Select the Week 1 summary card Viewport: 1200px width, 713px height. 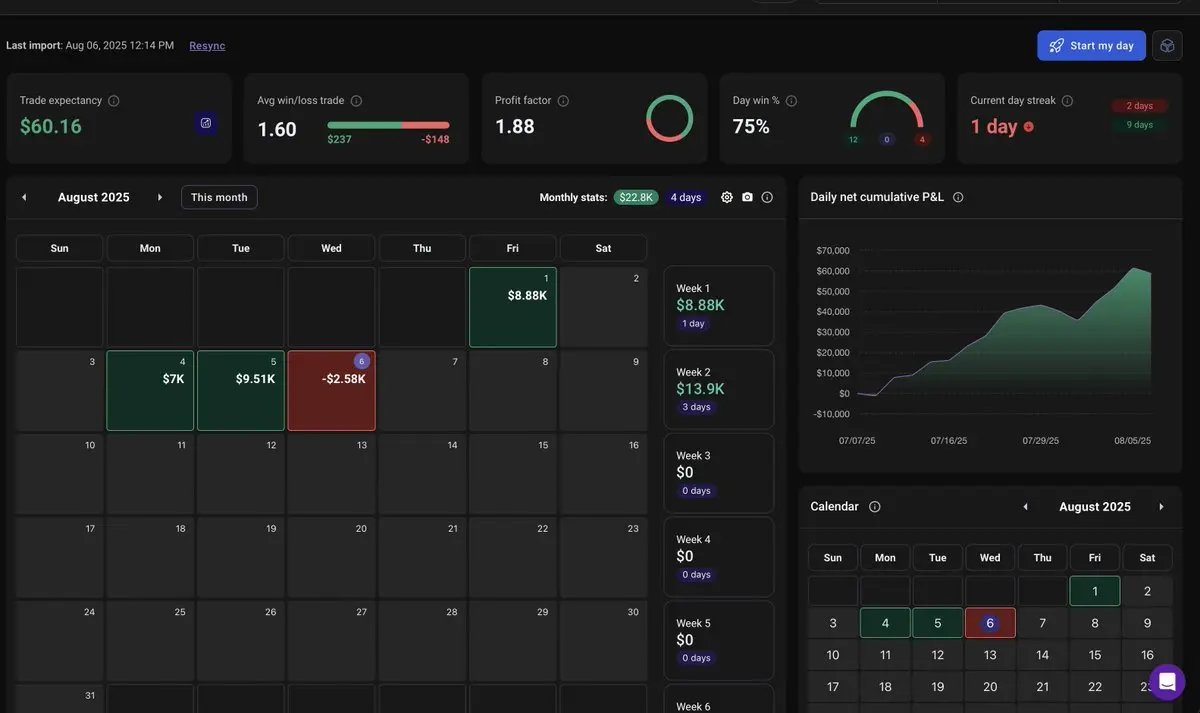tap(719, 306)
